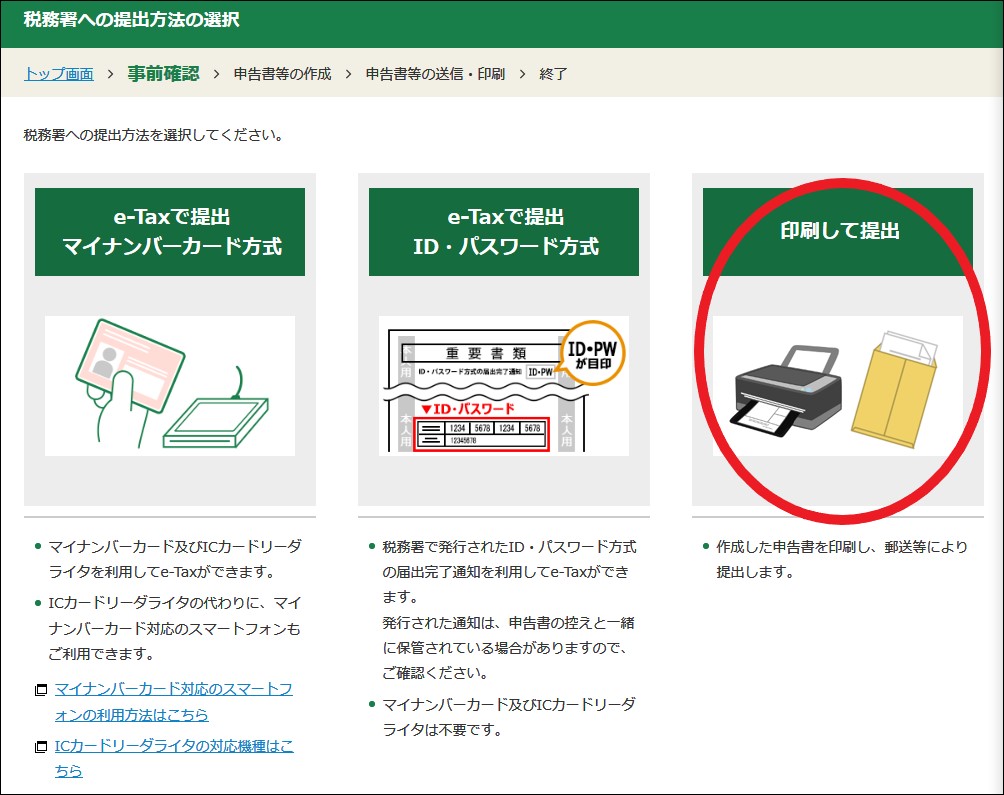Click external-window icon beside スマートフォン利用方法 link
The image size is (1004, 795).
click(x=41, y=689)
